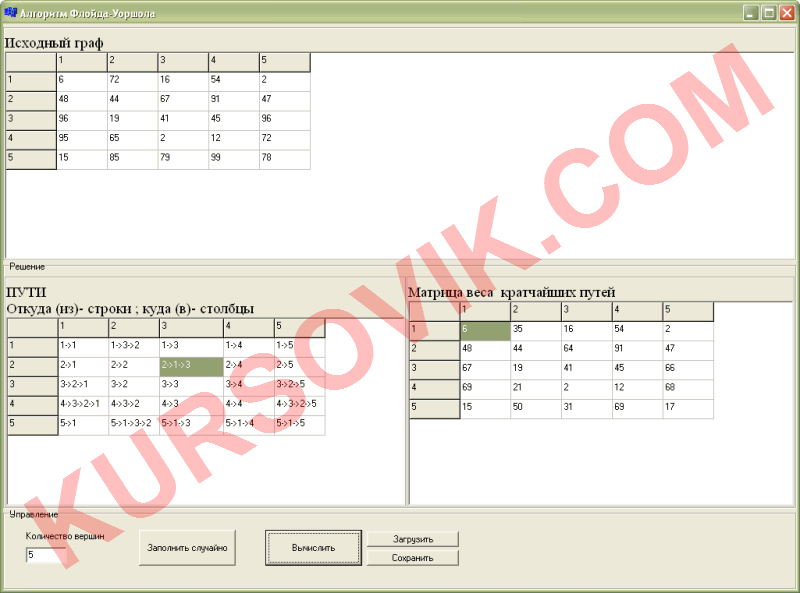
Task: Select cell 91 in Исходный граф table
Action: click(234, 101)
